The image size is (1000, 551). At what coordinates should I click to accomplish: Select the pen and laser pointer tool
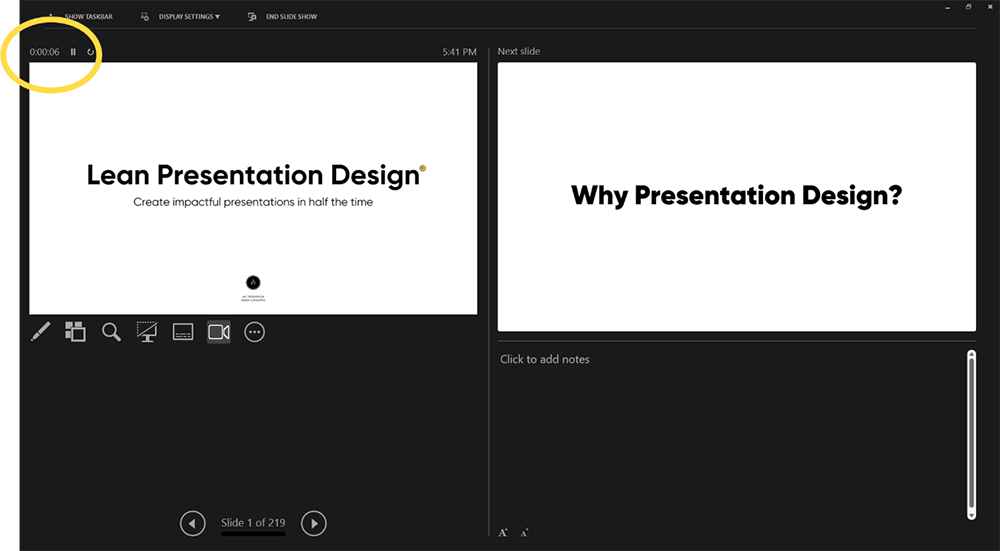coord(40,332)
